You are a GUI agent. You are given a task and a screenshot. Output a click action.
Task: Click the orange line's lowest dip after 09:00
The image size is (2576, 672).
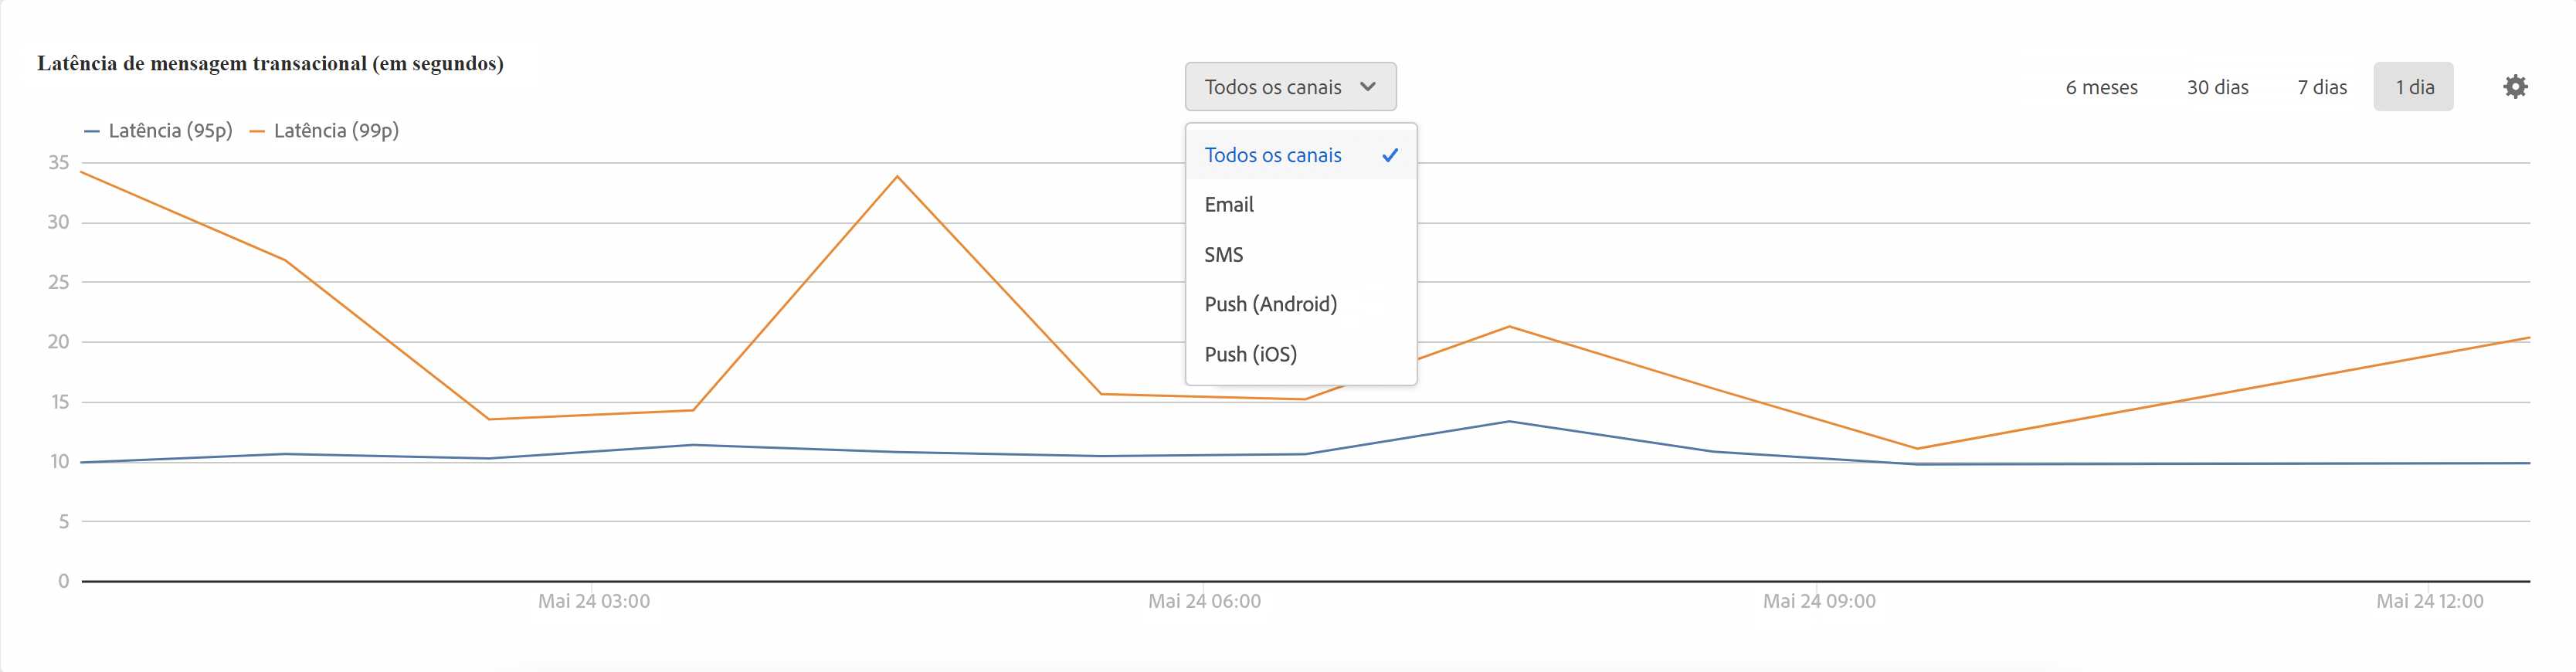(1916, 448)
